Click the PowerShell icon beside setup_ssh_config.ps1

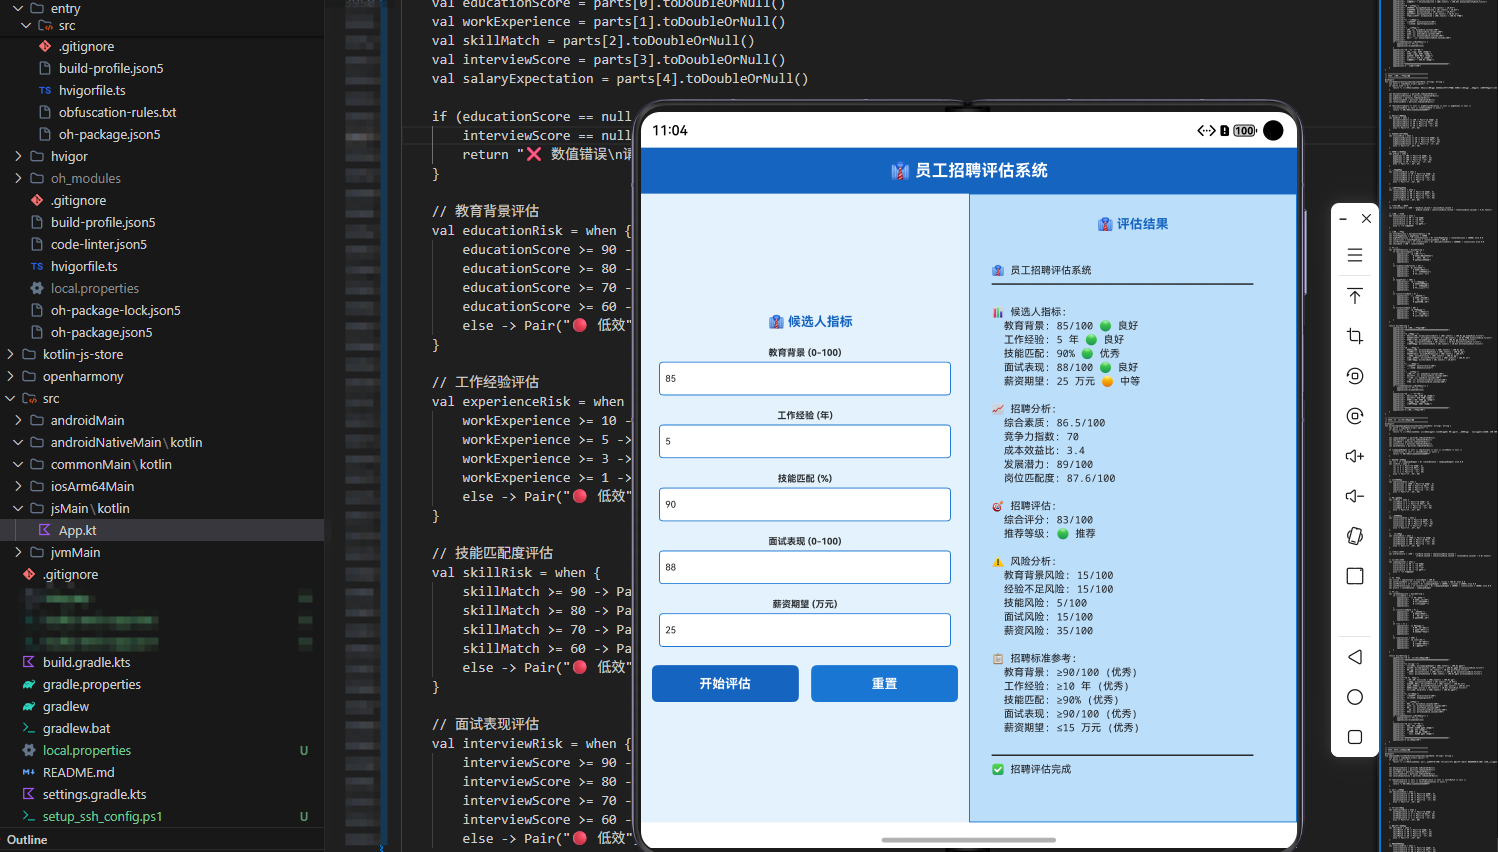click(x=29, y=816)
